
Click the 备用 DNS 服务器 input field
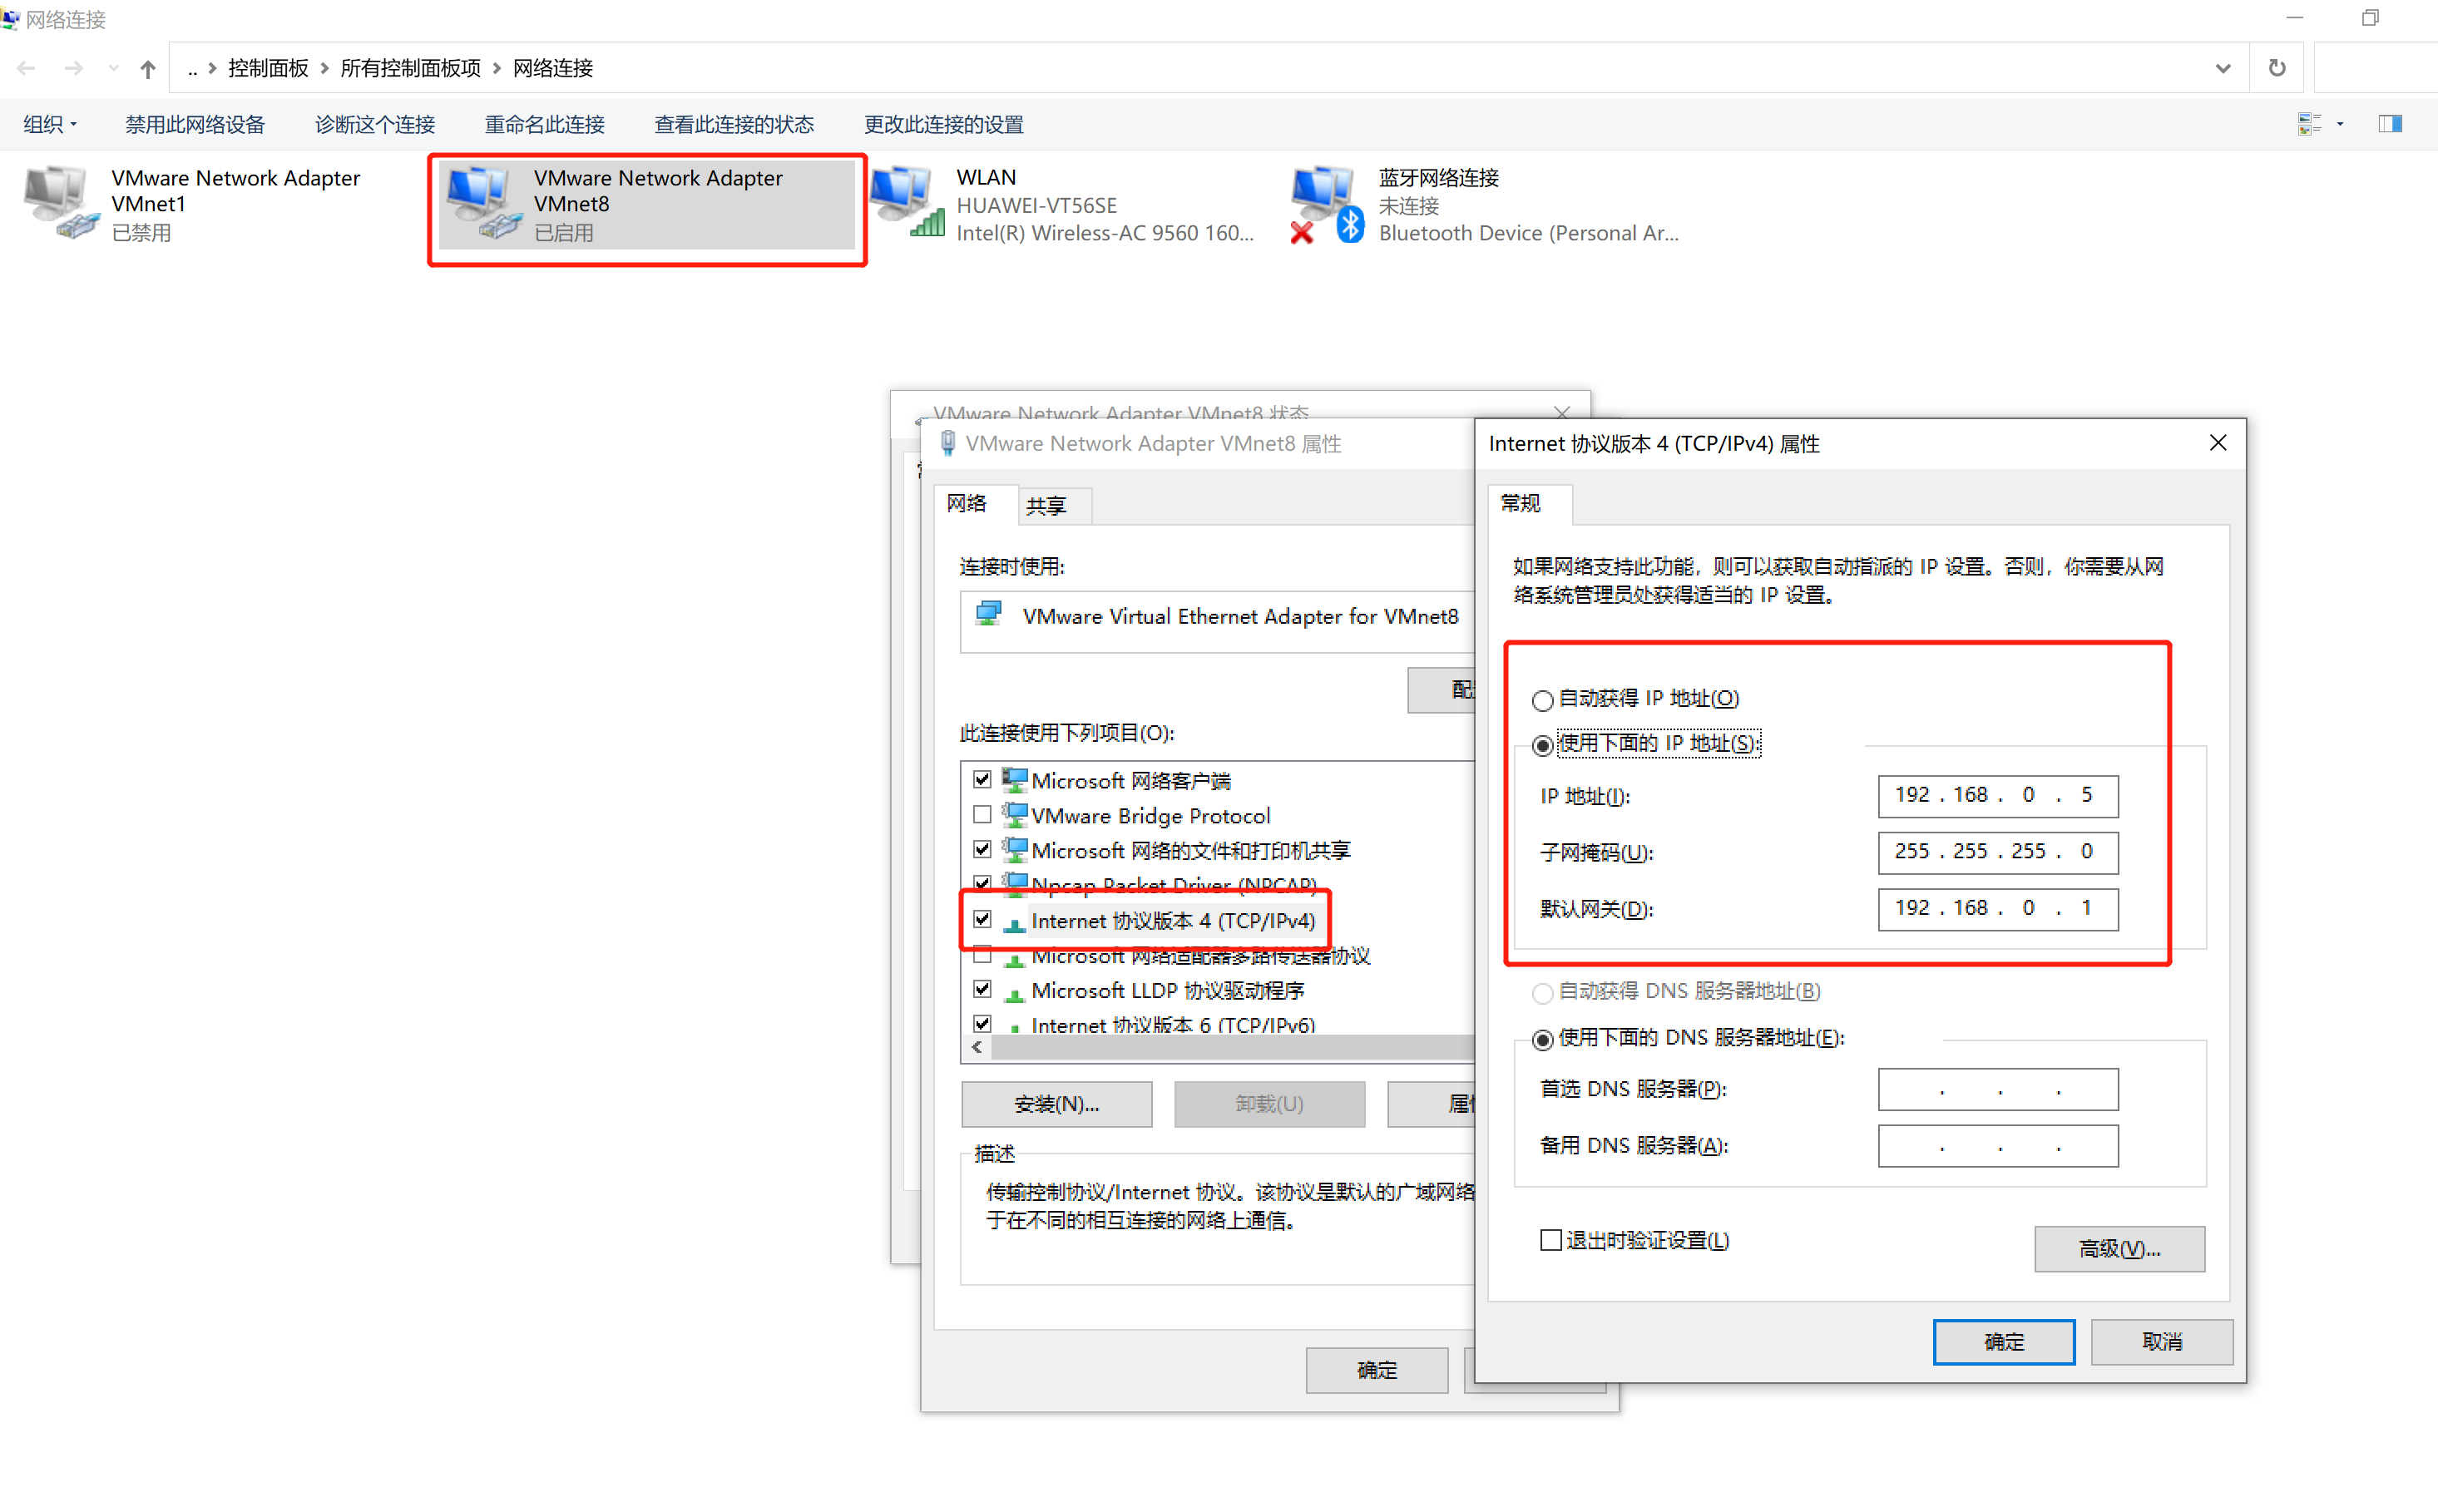click(1997, 1146)
